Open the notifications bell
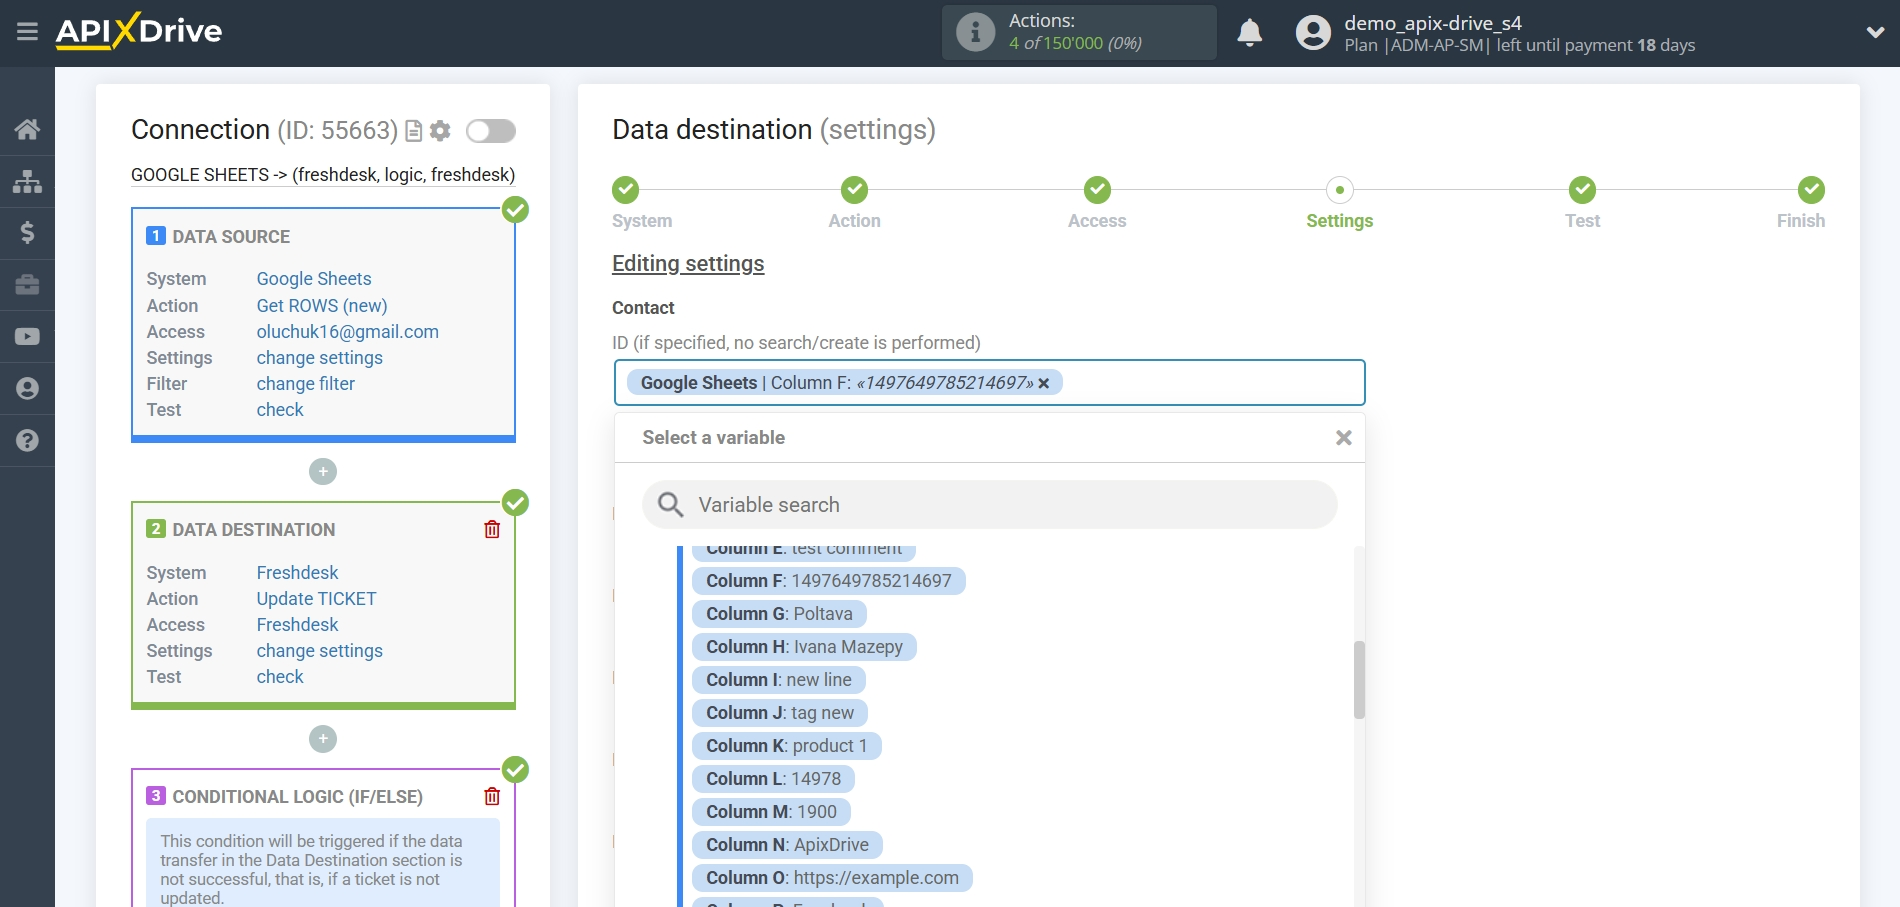The height and width of the screenshot is (907, 1900). (x=1249, y=33)
